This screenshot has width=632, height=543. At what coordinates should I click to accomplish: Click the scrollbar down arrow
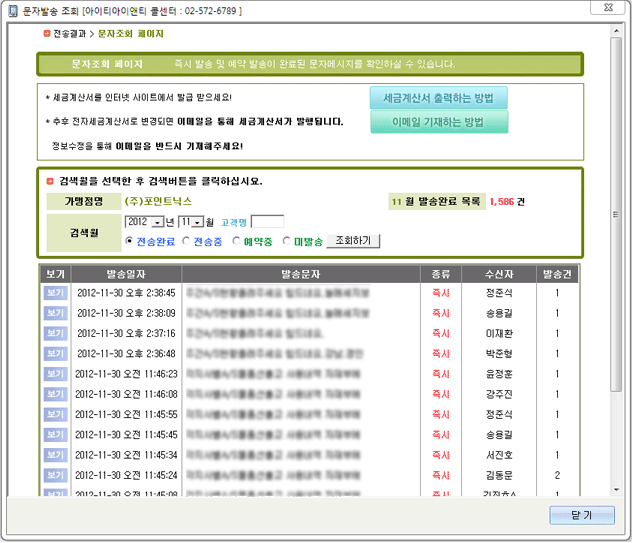point(615,490)
